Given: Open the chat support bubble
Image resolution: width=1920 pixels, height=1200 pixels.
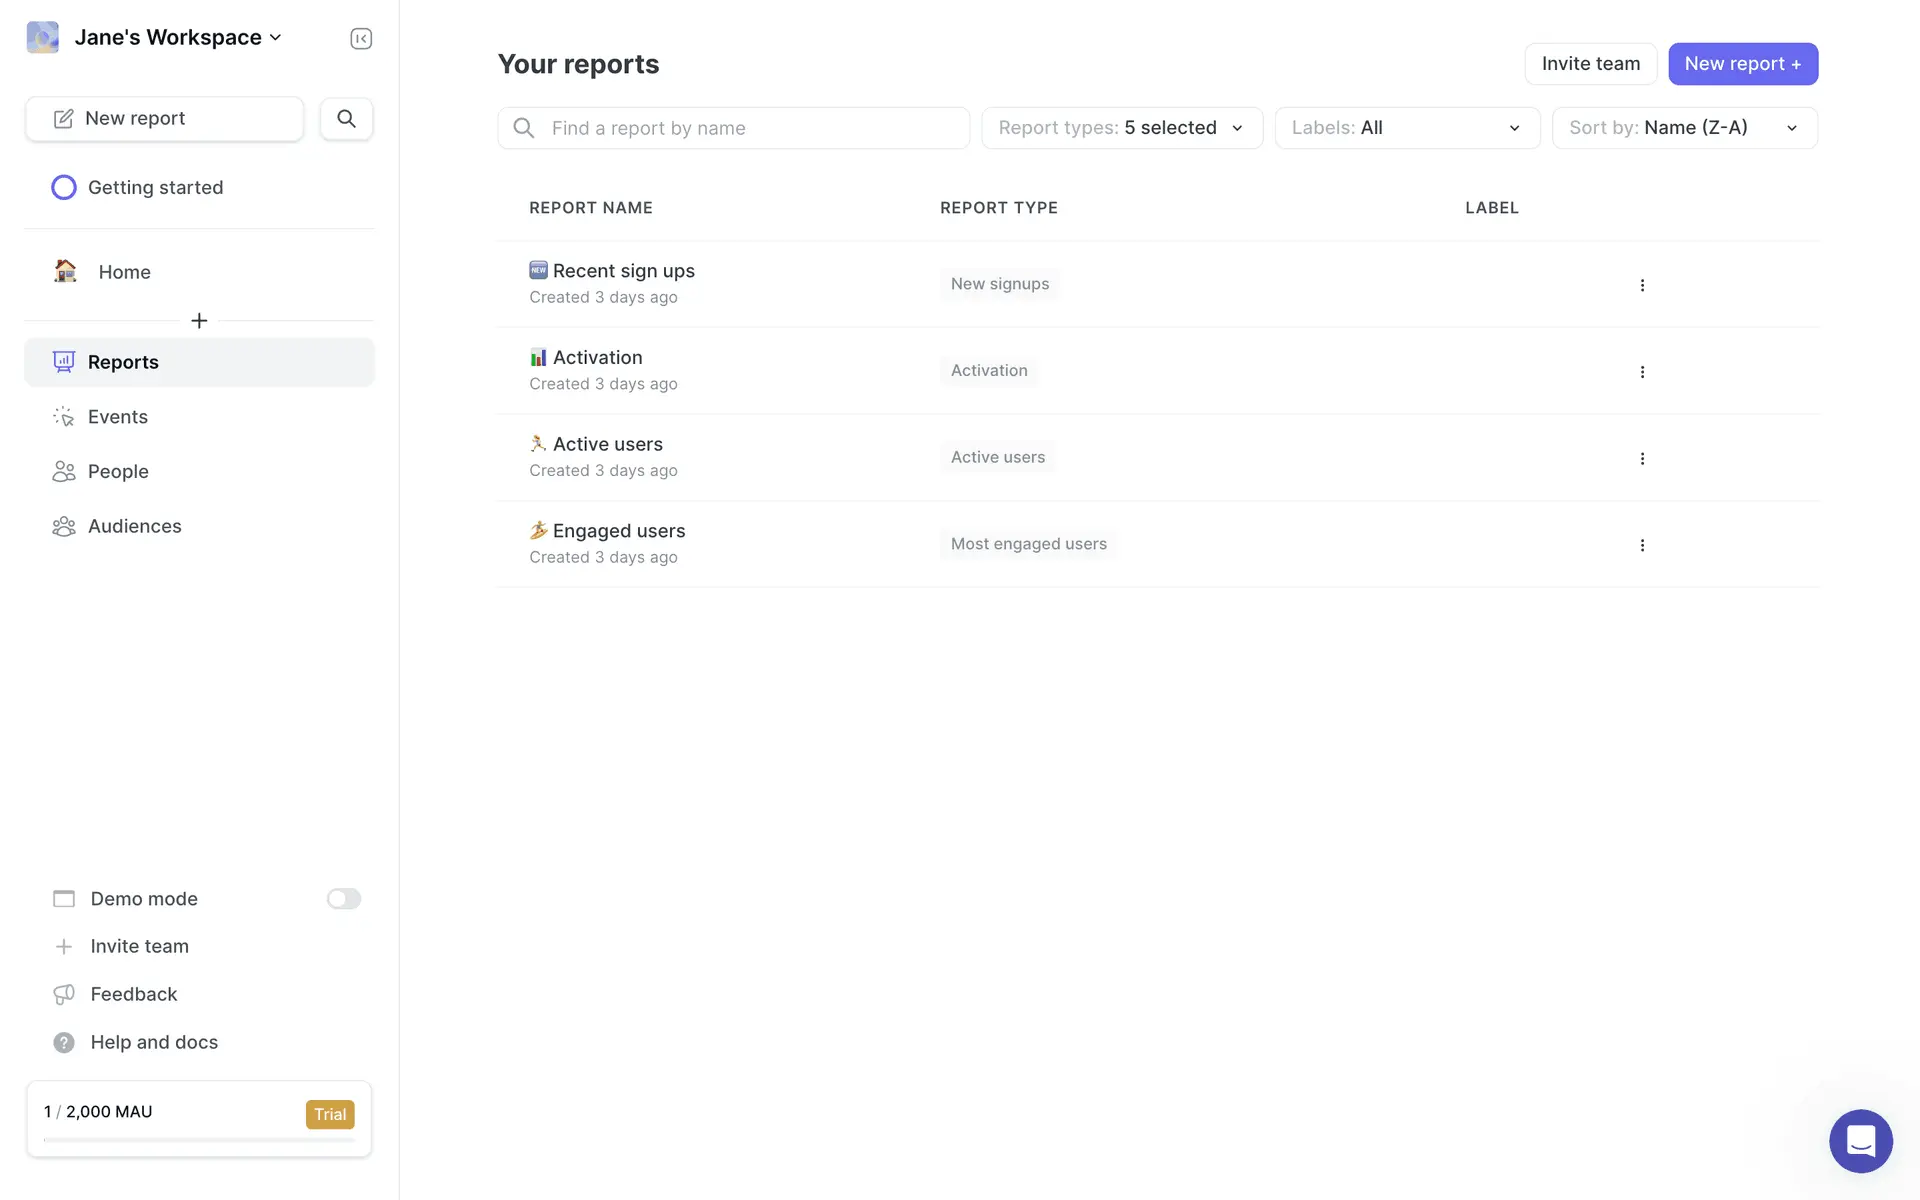Looking at the screenshot, I should click(x=1860, y=1140).
